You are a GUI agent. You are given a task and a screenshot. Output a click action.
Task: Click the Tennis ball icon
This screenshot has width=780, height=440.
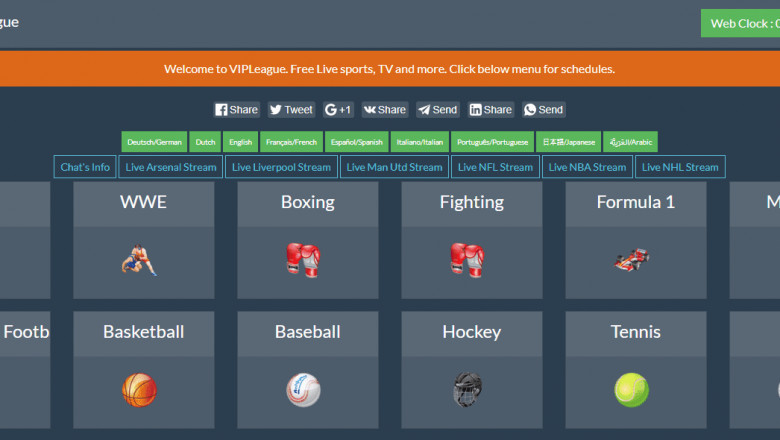click(631, 390)
